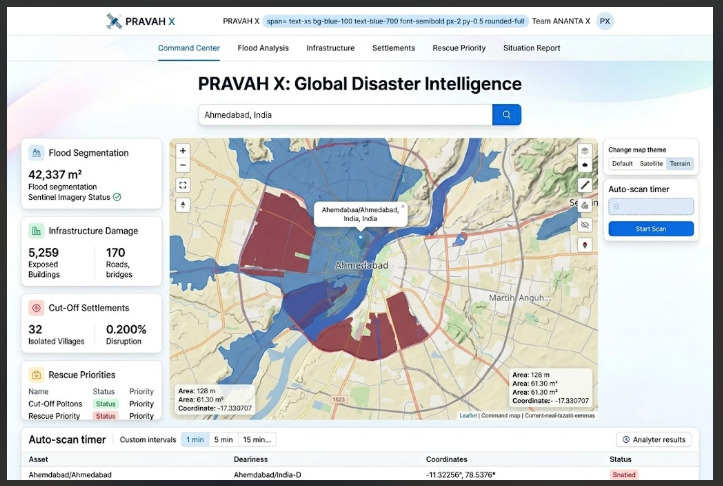Click the Infrastructure Damage card icon
This screenshot has width=723, height=486.
click(36, 231)
